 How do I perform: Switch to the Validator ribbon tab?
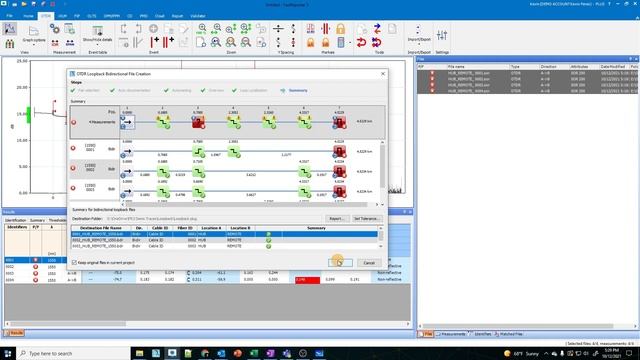(x=198, y=16)
